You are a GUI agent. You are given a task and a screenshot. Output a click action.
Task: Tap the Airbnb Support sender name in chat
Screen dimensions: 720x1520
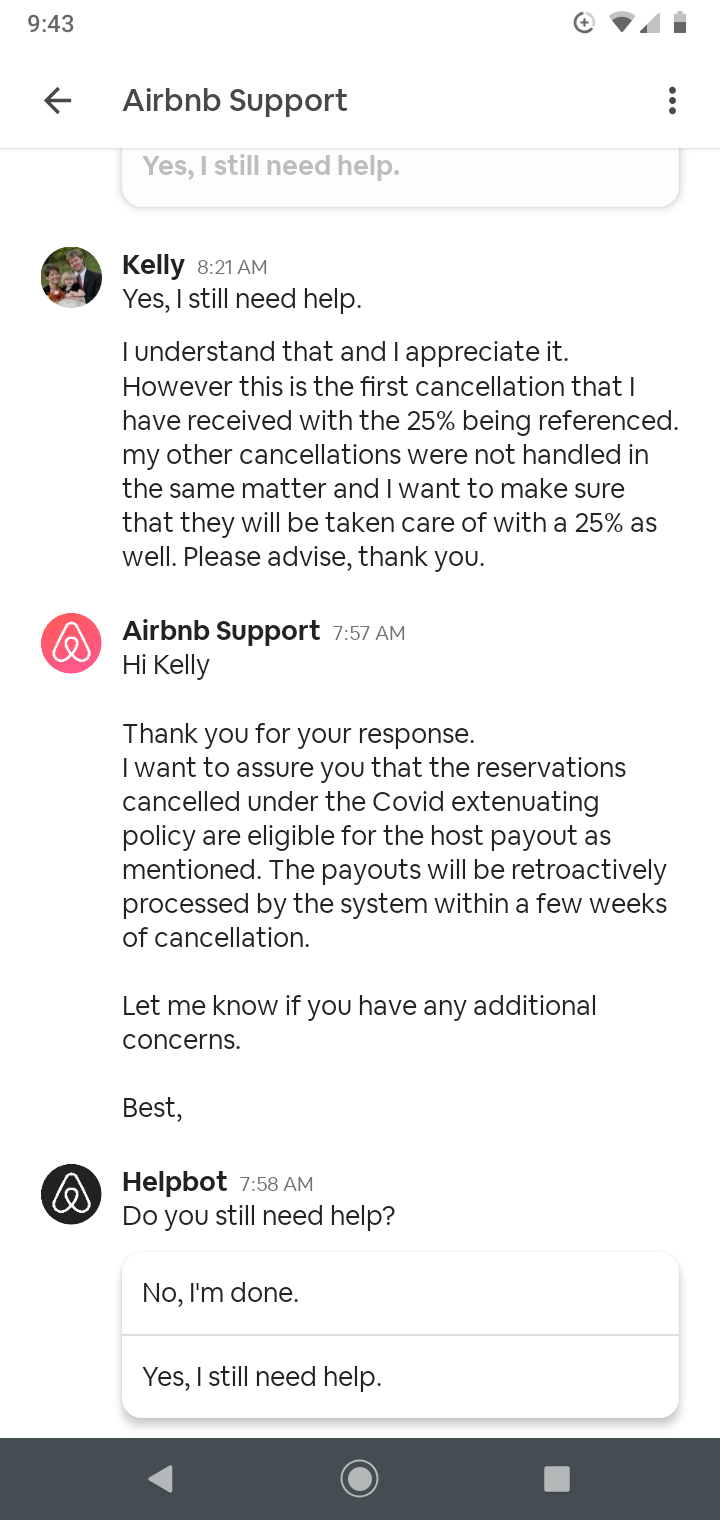click(221, 631)
